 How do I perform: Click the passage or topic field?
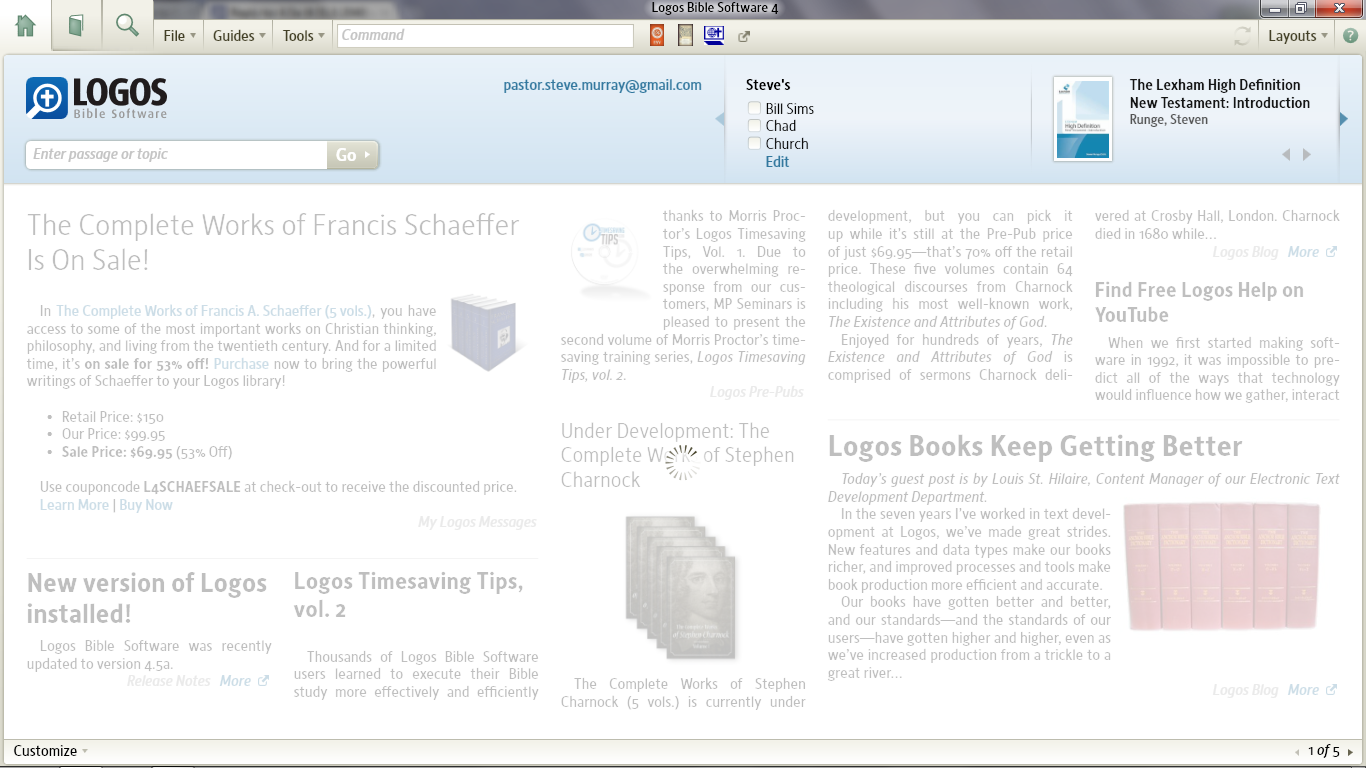[177, 155]
